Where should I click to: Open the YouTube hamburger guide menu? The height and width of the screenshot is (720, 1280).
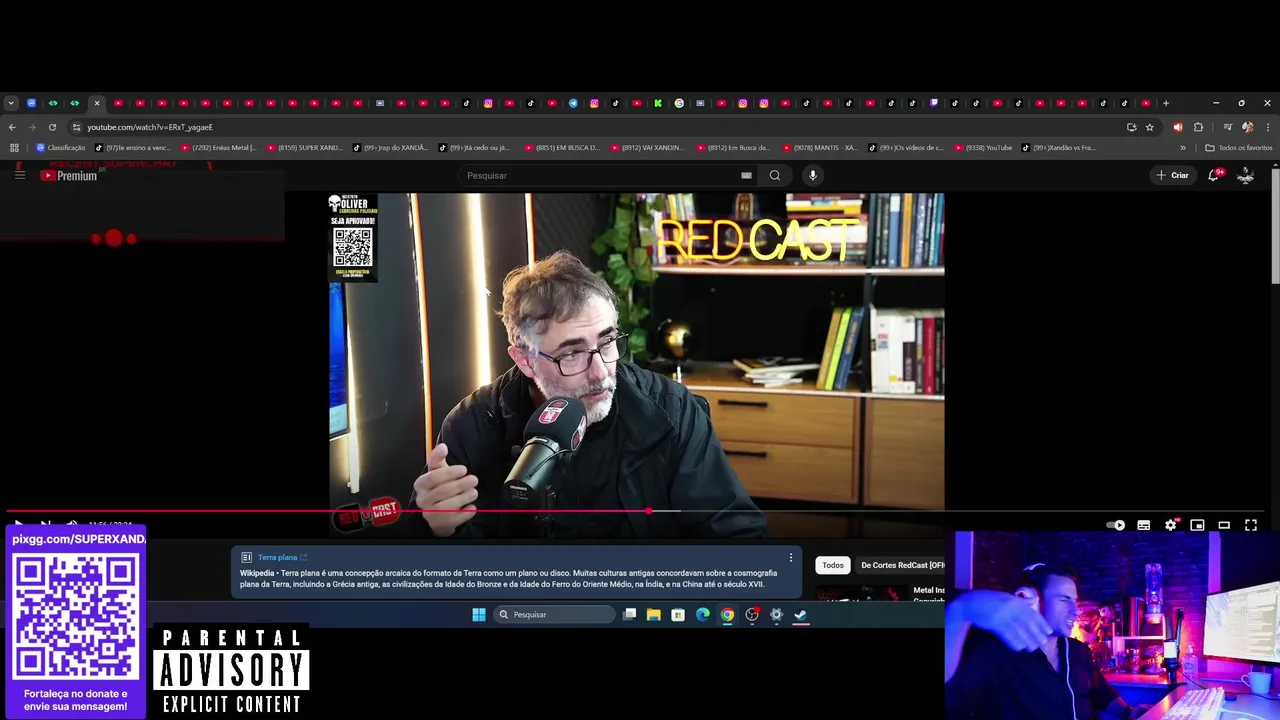click(19, 175)
